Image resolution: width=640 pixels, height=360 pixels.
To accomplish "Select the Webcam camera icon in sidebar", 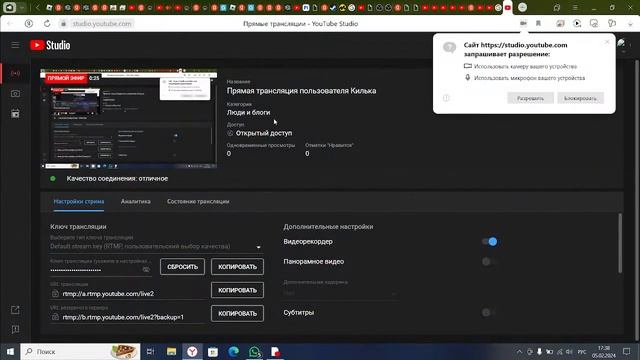I will click(16, 93).
